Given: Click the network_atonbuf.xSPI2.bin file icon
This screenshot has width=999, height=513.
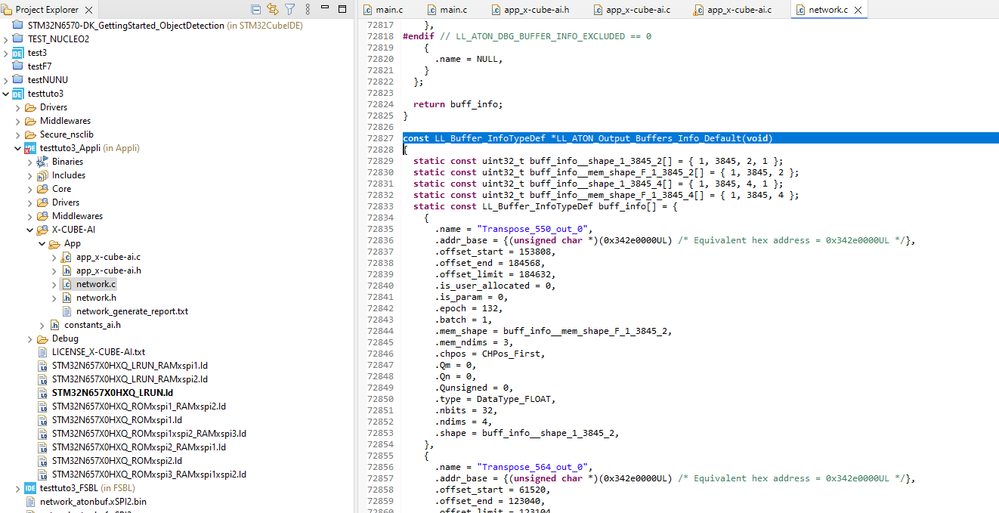Looking at the screenshot, I should coord(30,502).
